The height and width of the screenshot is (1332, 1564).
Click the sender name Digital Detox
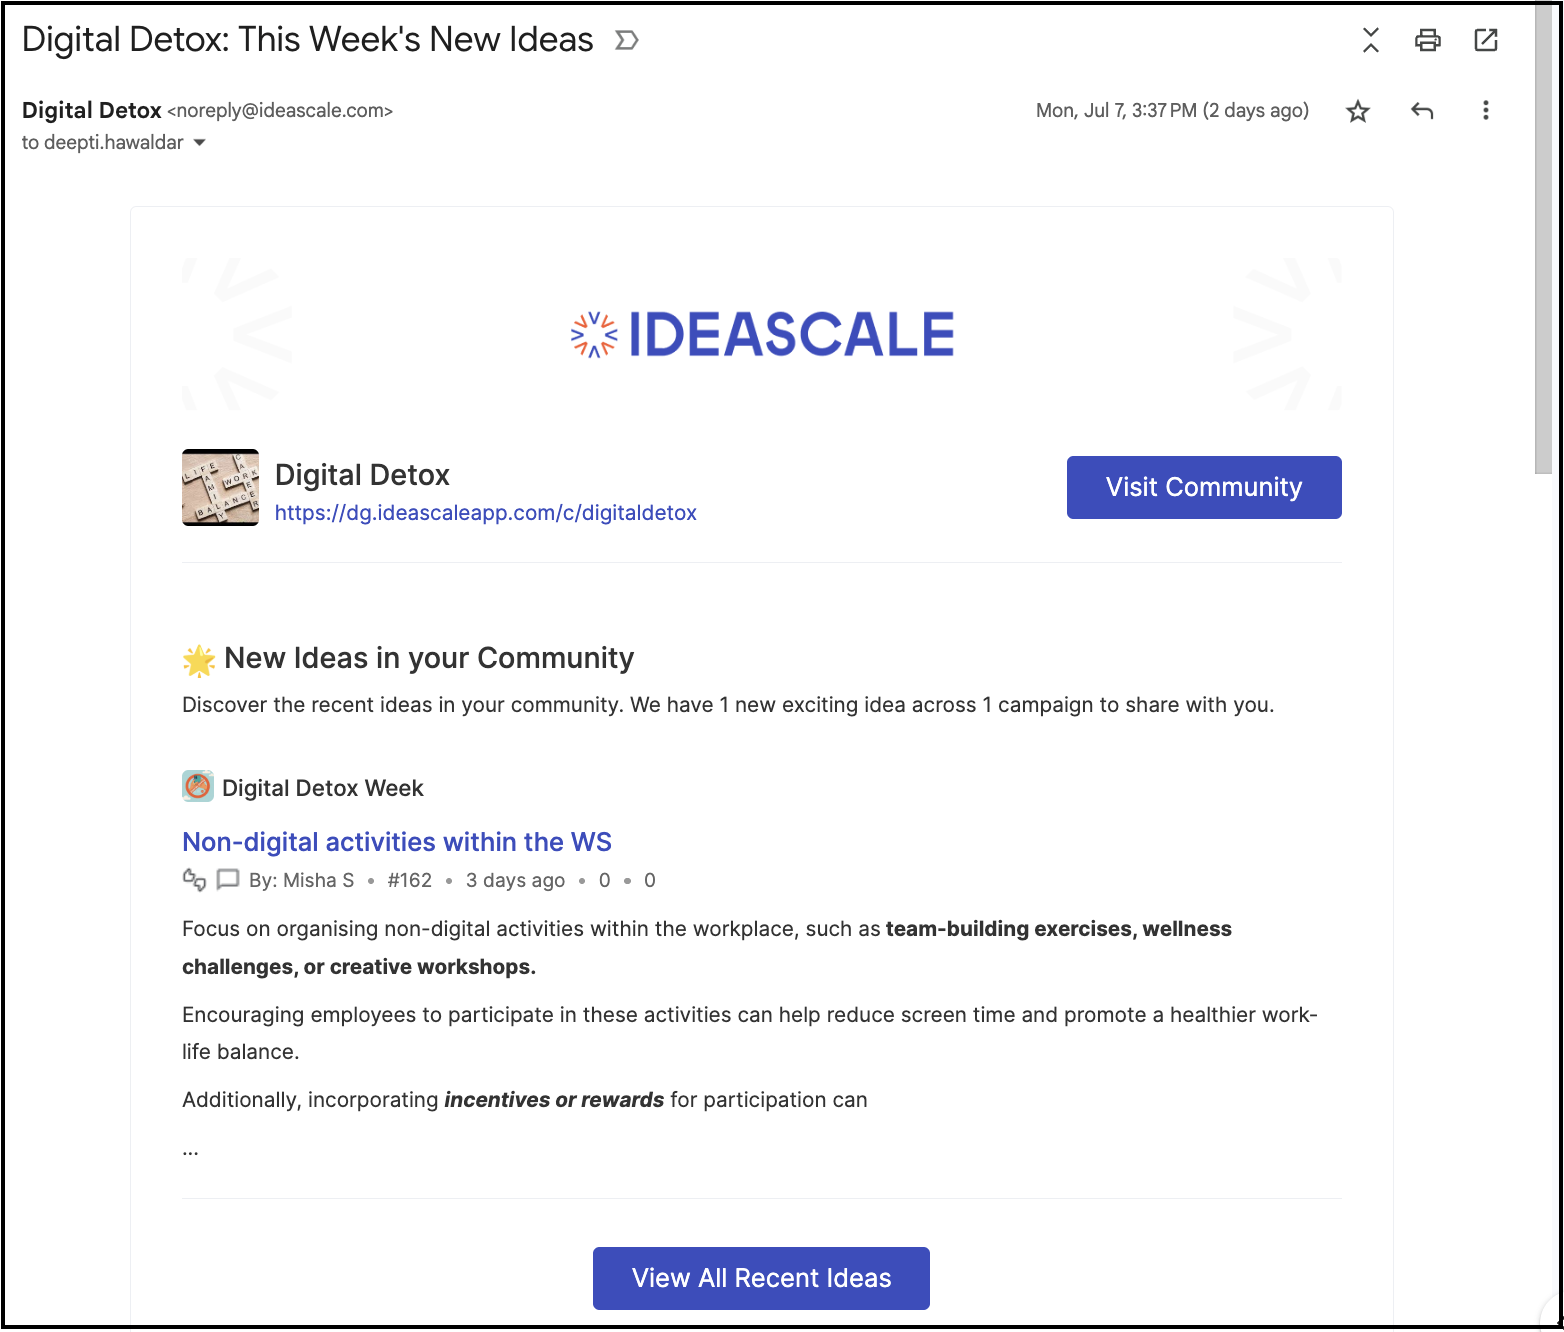tap(92, 110)
